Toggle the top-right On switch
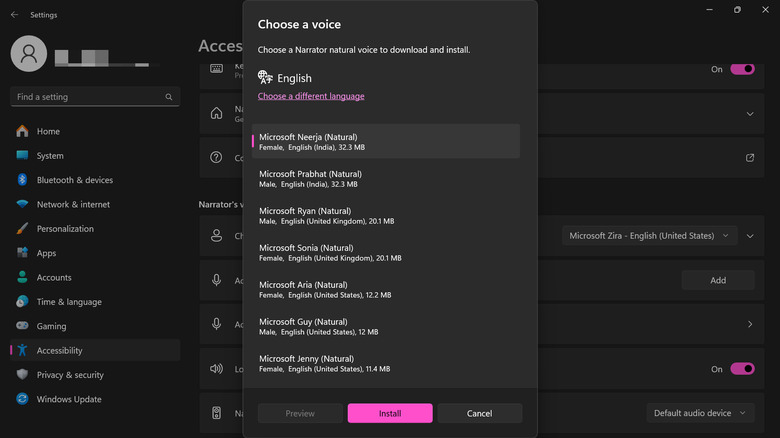This screenshot has height=438, width=780. (x=742, y=70)
